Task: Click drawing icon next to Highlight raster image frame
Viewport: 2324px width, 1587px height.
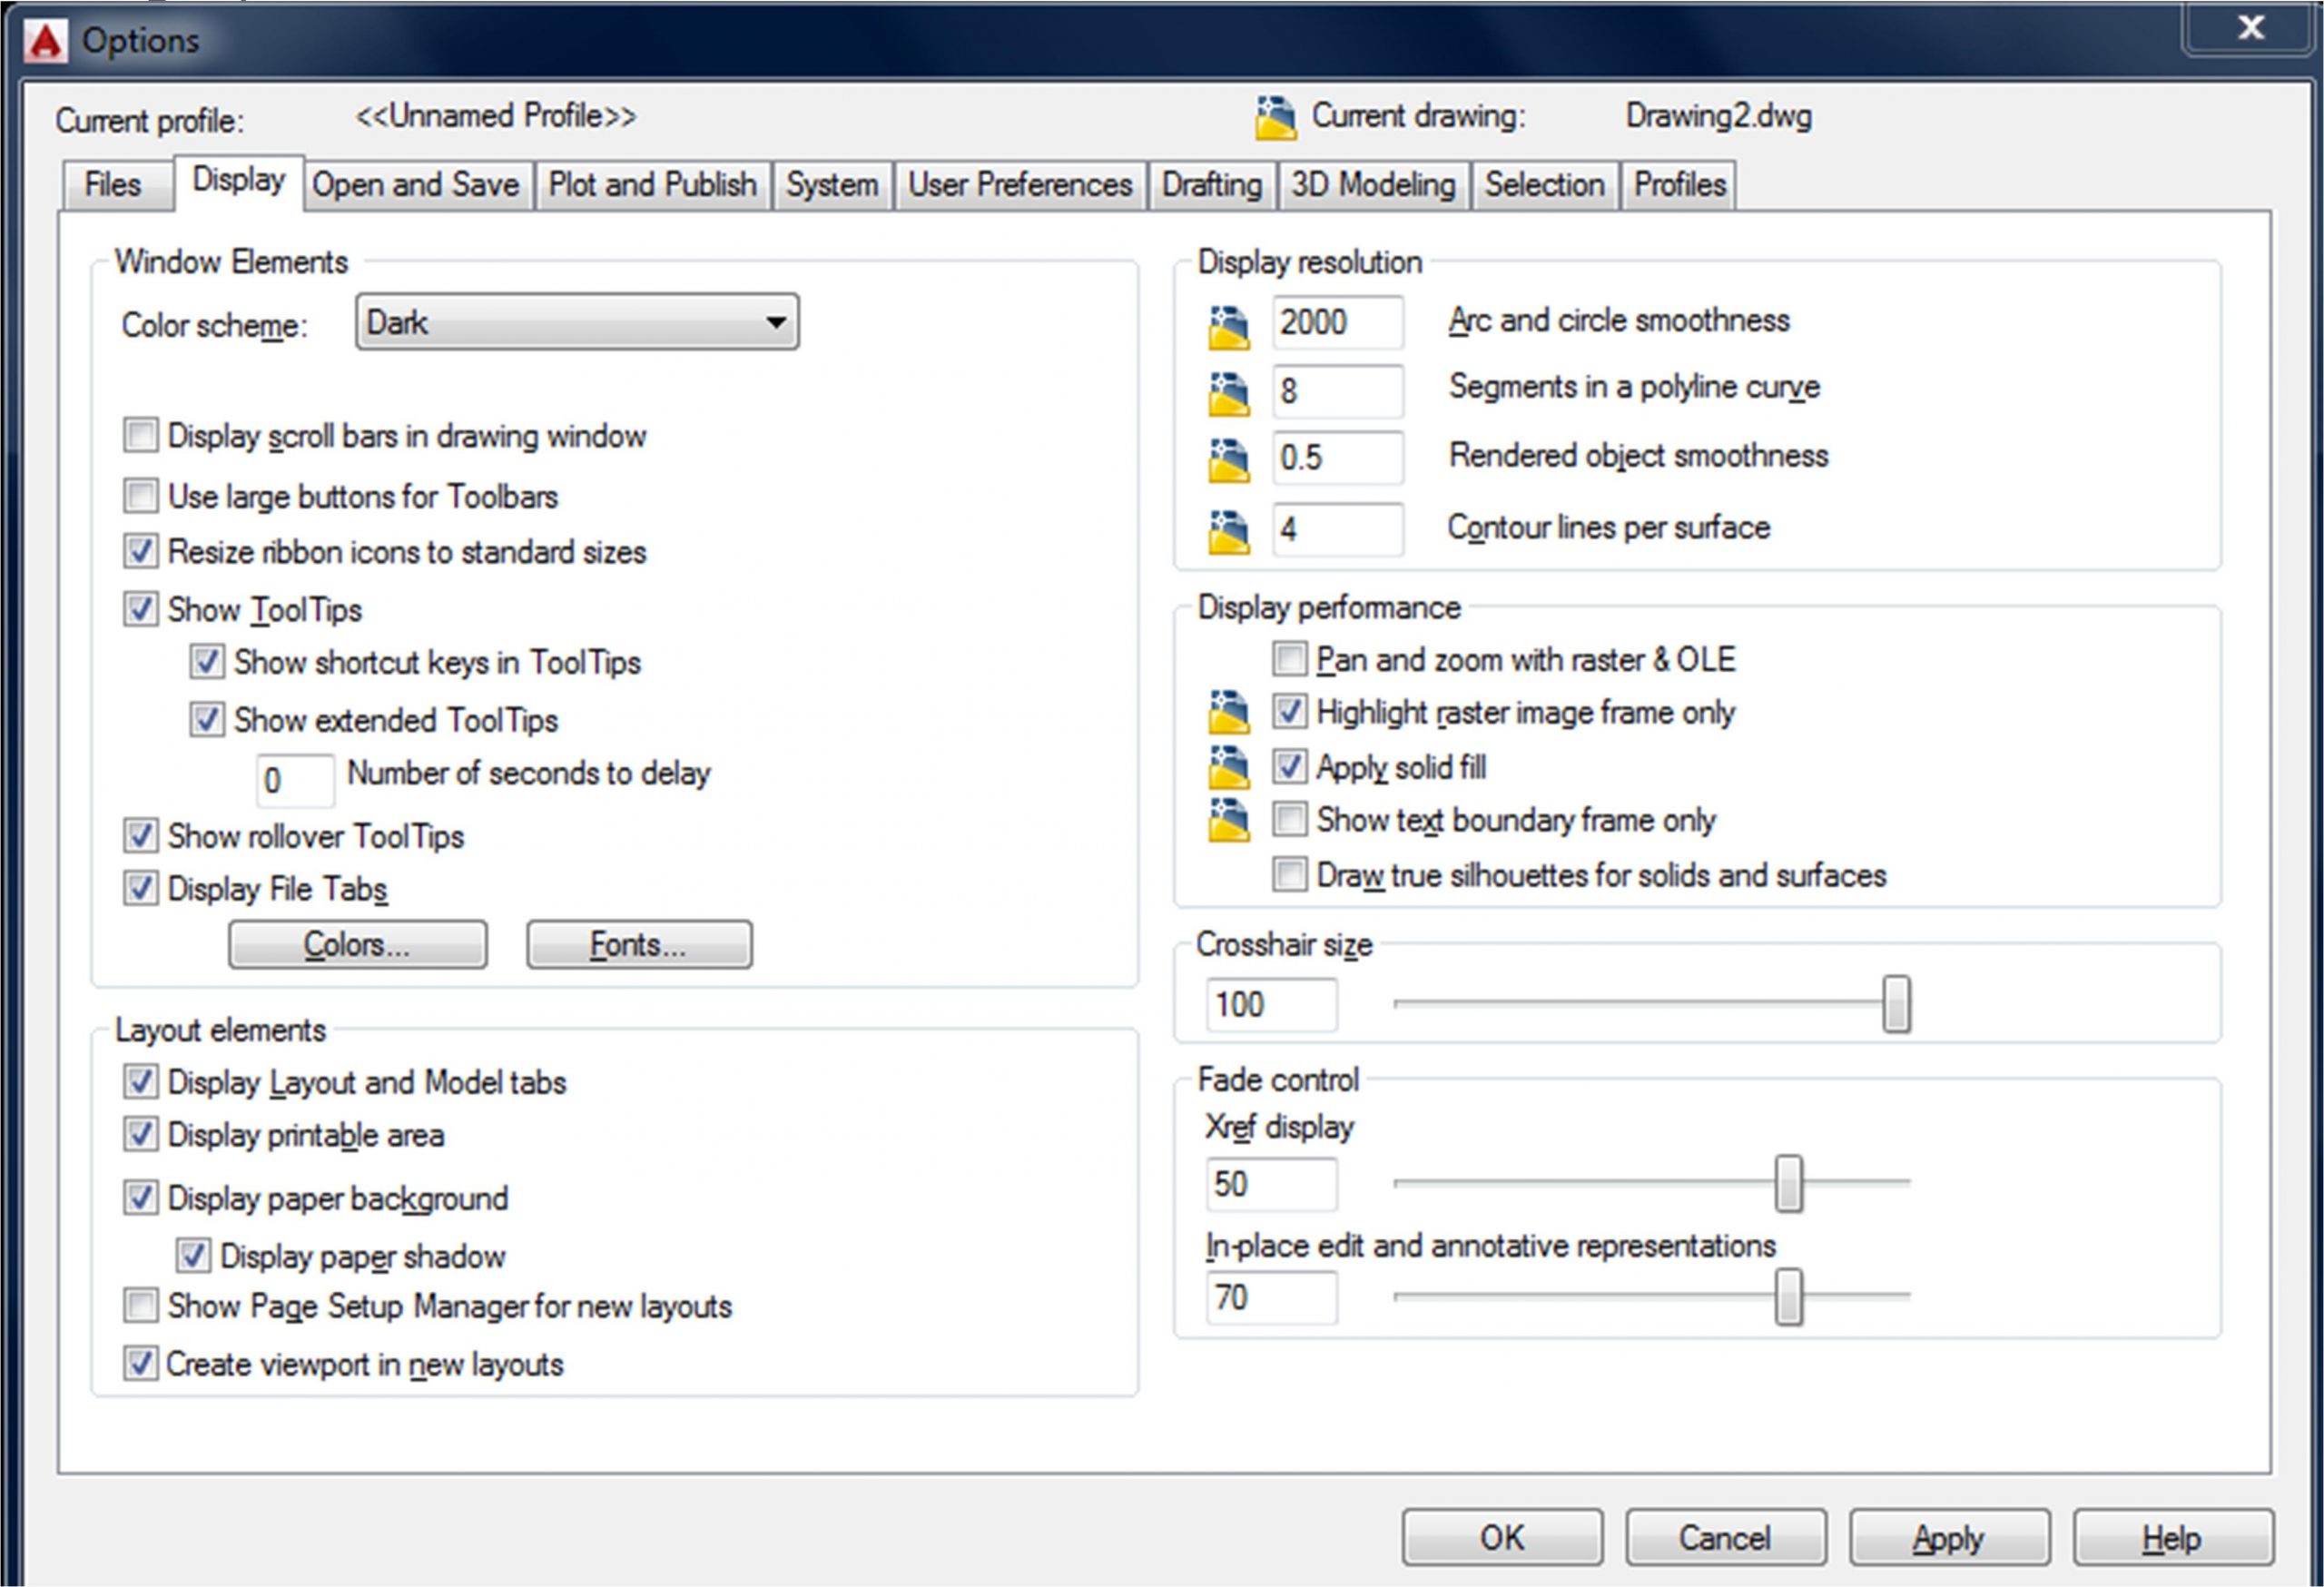Action: tap(1228, 712)
